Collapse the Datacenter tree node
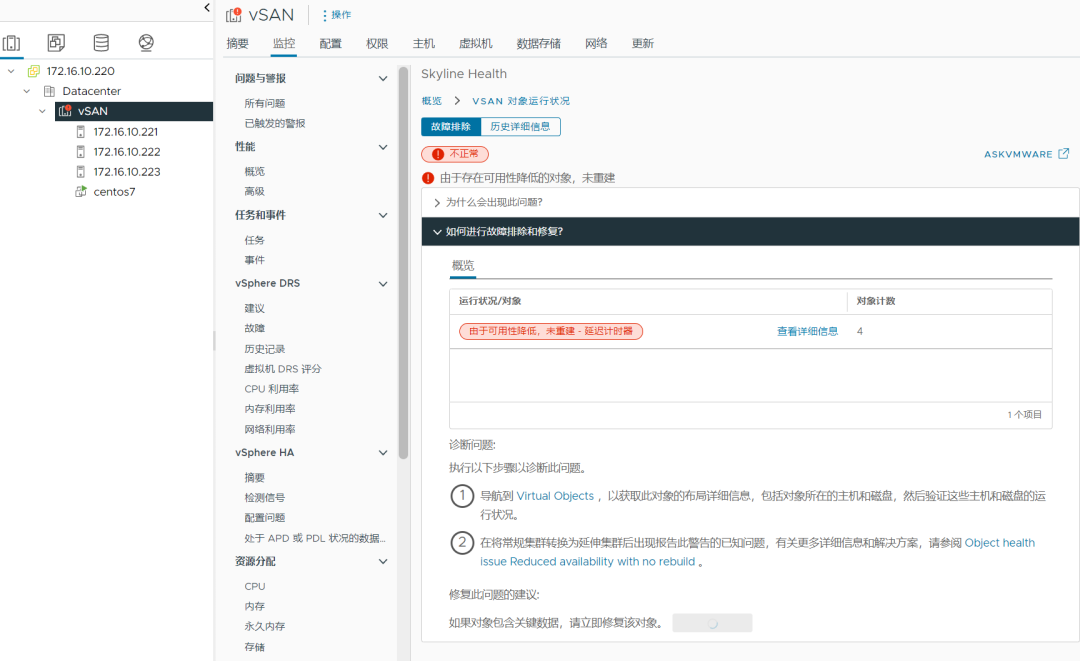1080x661 pixels. pos(27,91)
